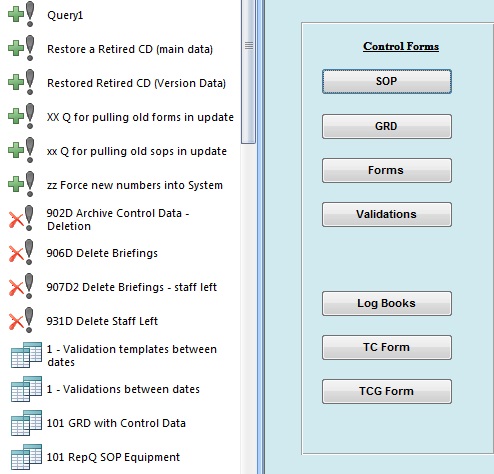Click query icon for 101 RepQ SOP Equipment
Image resolution: width=494 pixels, height=474 pixels.
click(26, 457)
